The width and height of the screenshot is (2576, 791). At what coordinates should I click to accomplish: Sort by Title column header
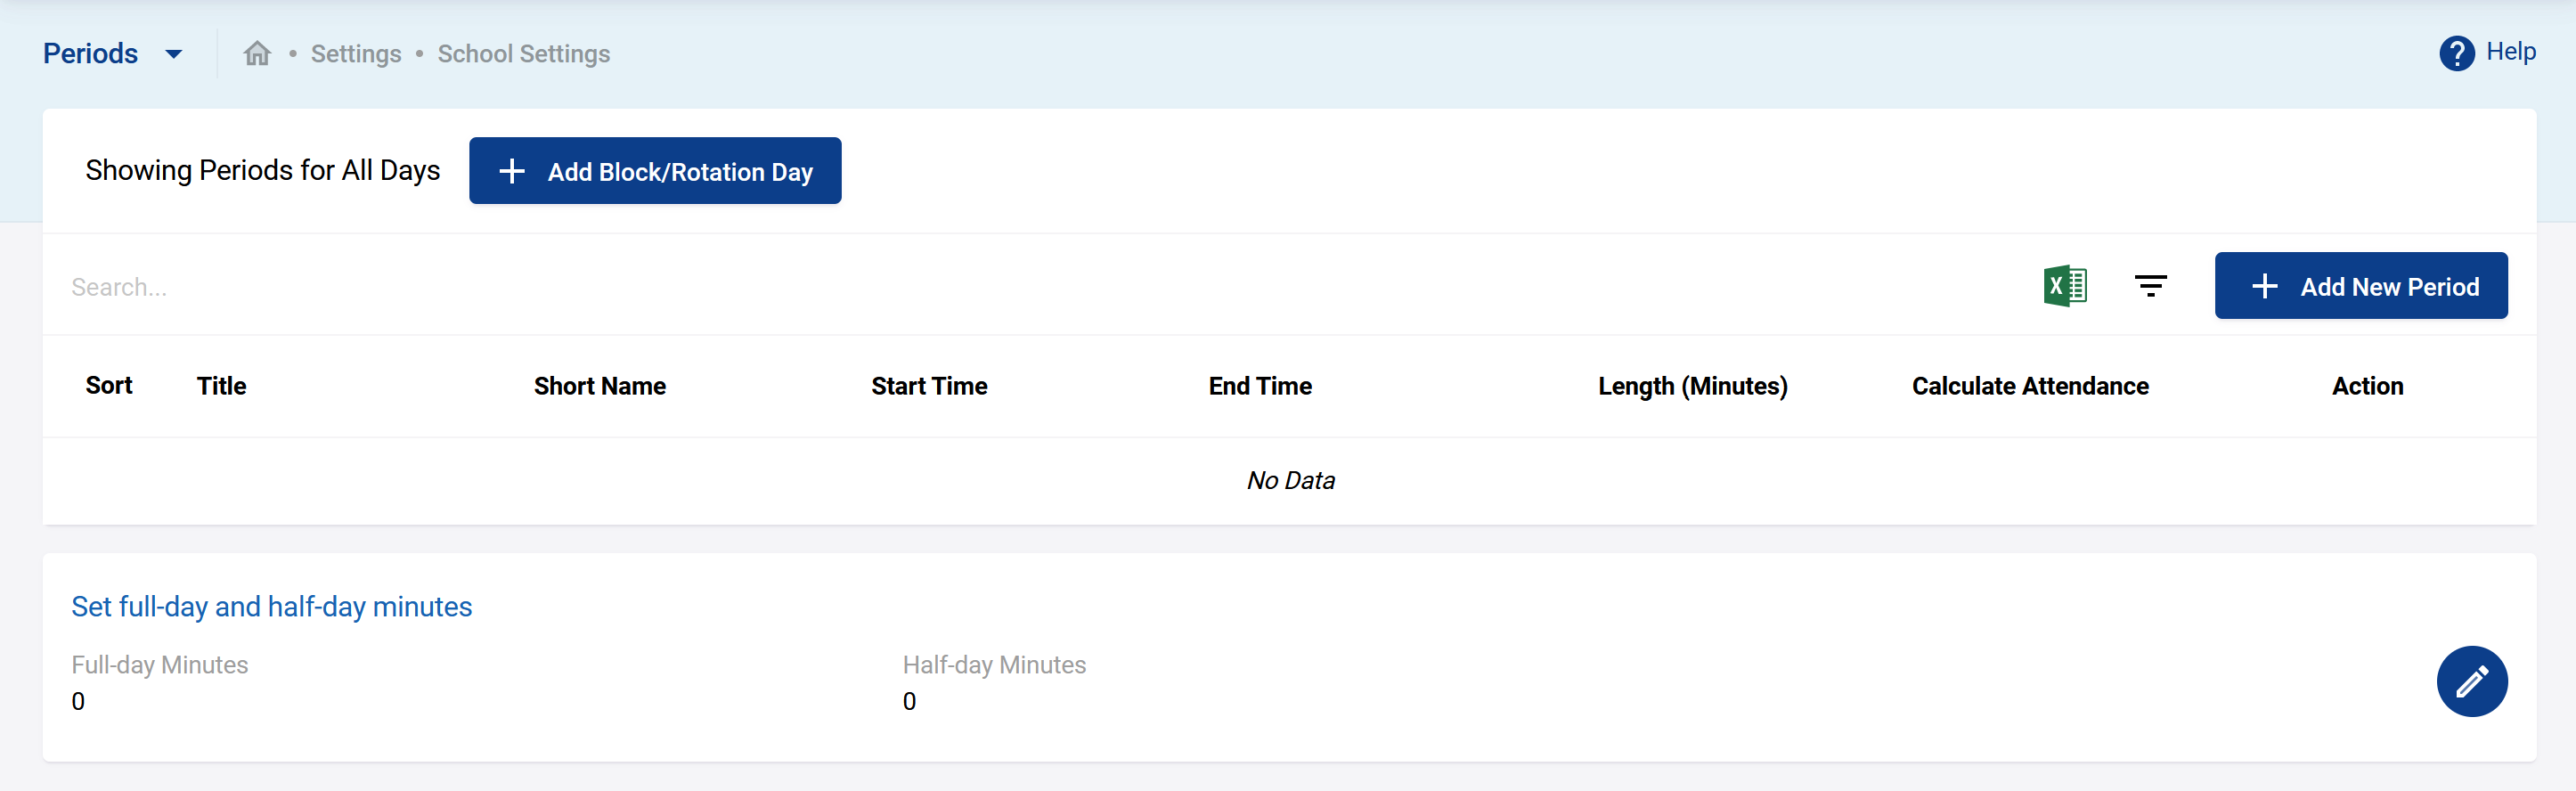click(221, 386)
